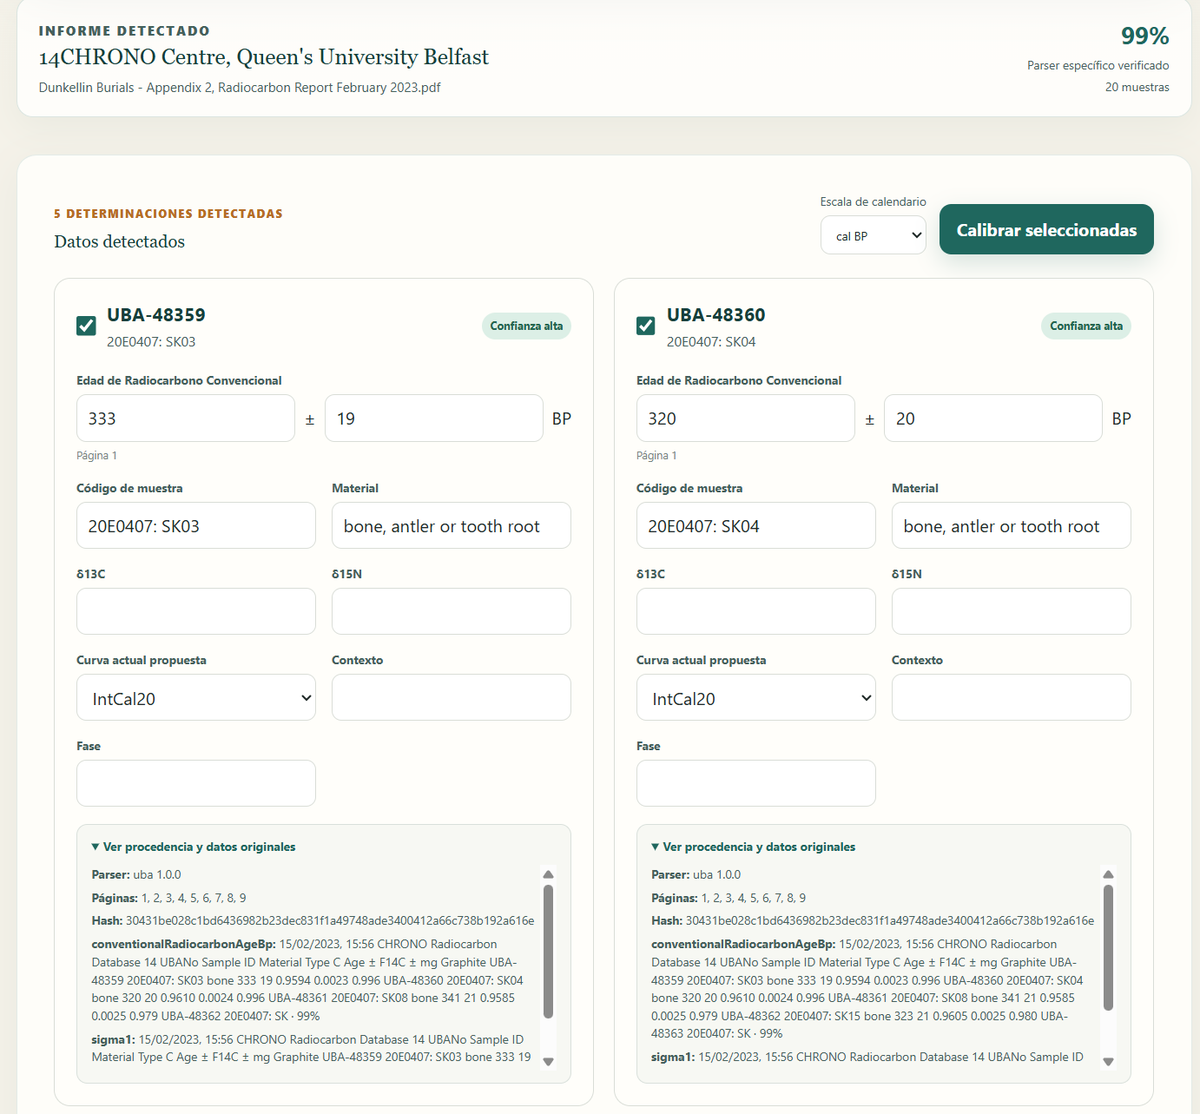1200x1114 pixels.
Task: Click the scroll-down arrow in UBA-48360 provenance box
Action: click(x=1108, y=1061)
